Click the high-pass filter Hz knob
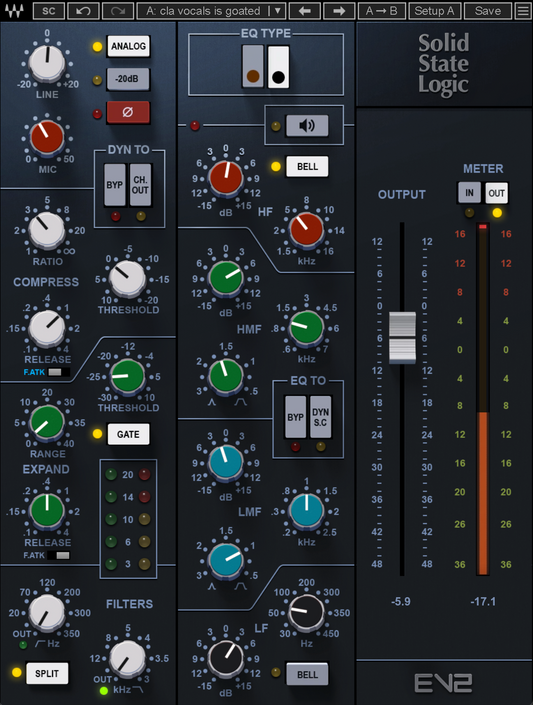 tap(47, 612)
